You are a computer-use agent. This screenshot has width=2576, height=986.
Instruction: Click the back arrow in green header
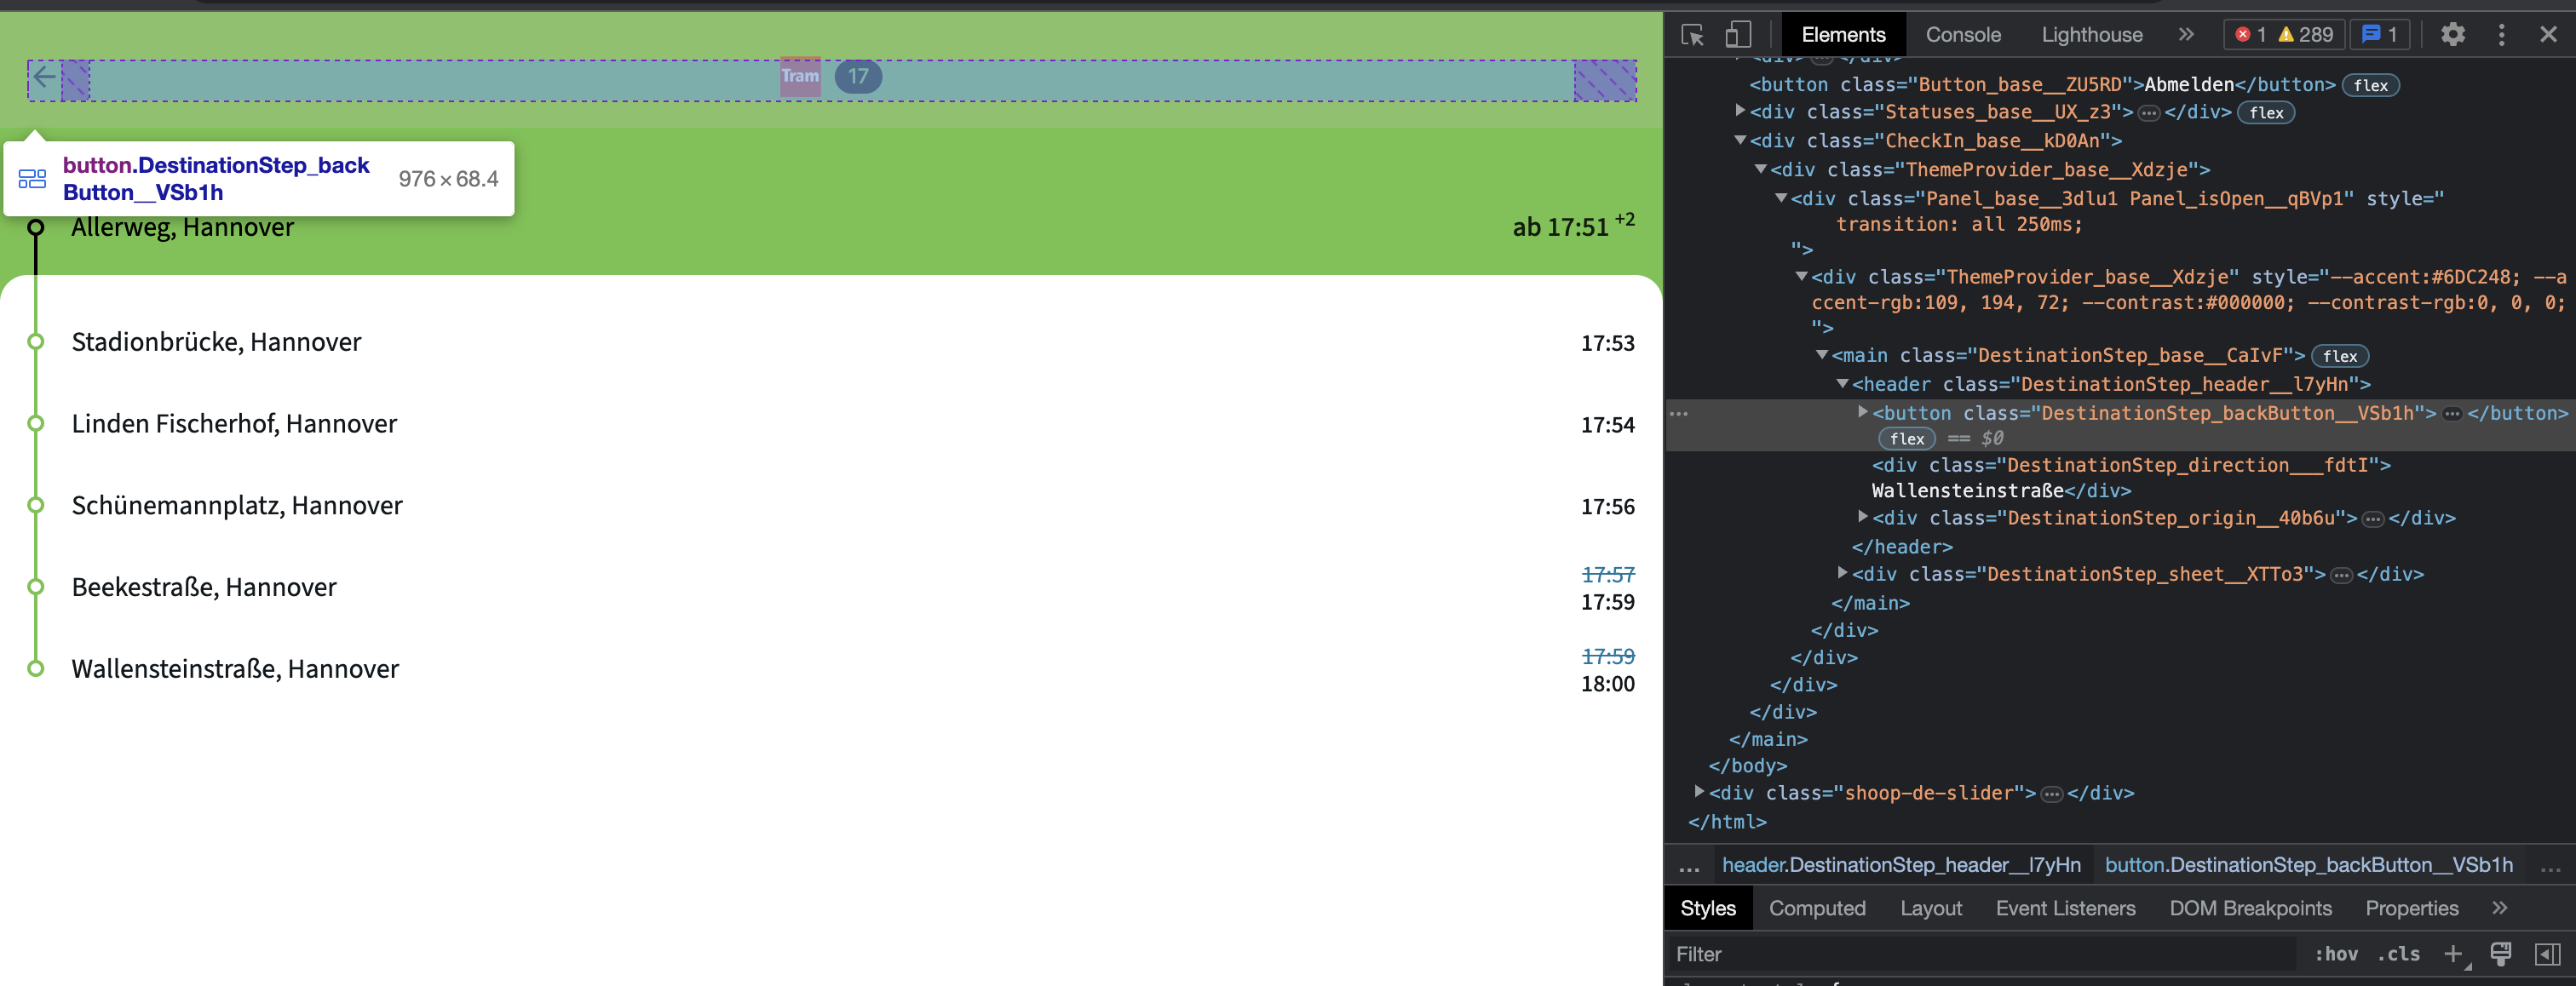point(44,77)
